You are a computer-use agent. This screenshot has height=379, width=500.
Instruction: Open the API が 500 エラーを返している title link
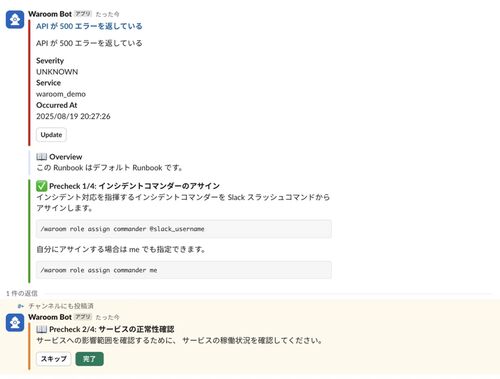pos(89,26)
